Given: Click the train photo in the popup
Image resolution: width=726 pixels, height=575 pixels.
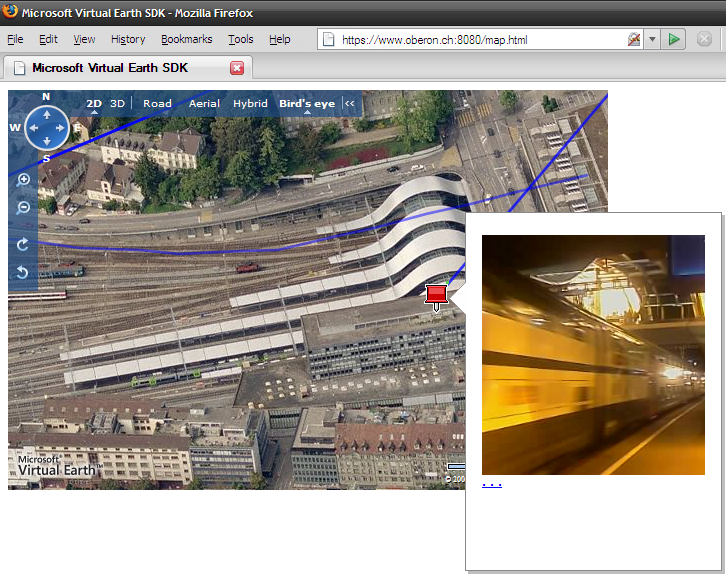Looking at the screenshot, I should click(x=593, y=355).
